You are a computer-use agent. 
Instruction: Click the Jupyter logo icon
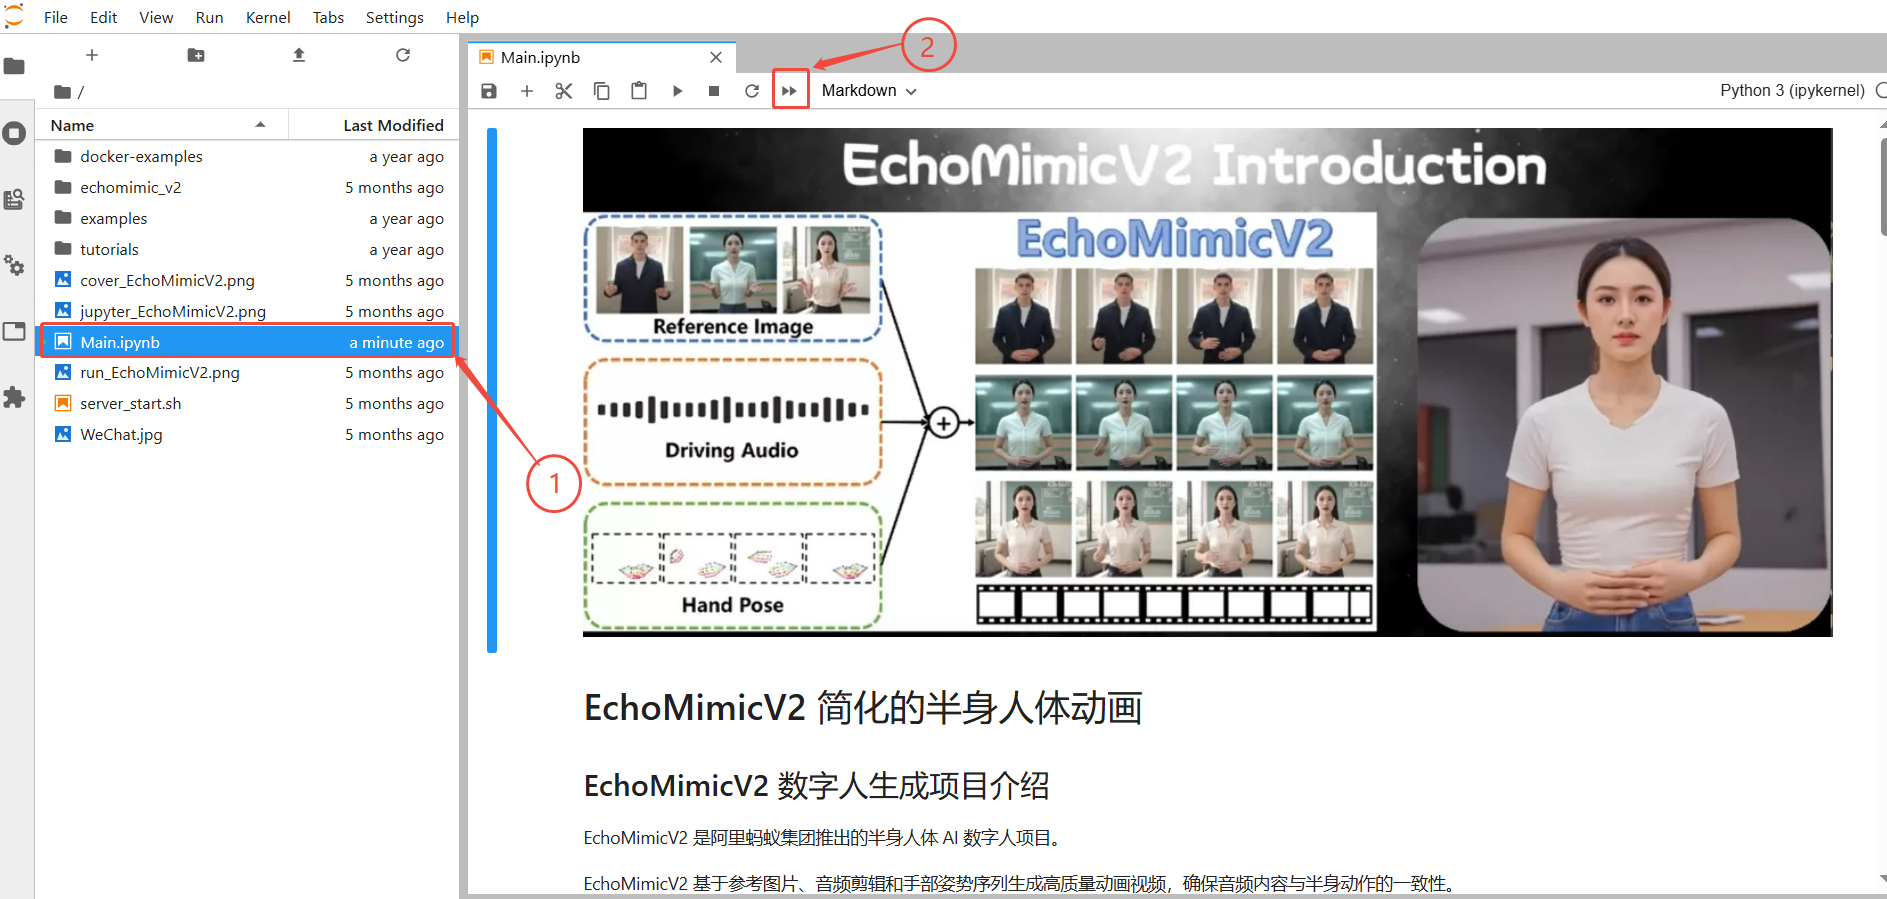coord(14,16)
